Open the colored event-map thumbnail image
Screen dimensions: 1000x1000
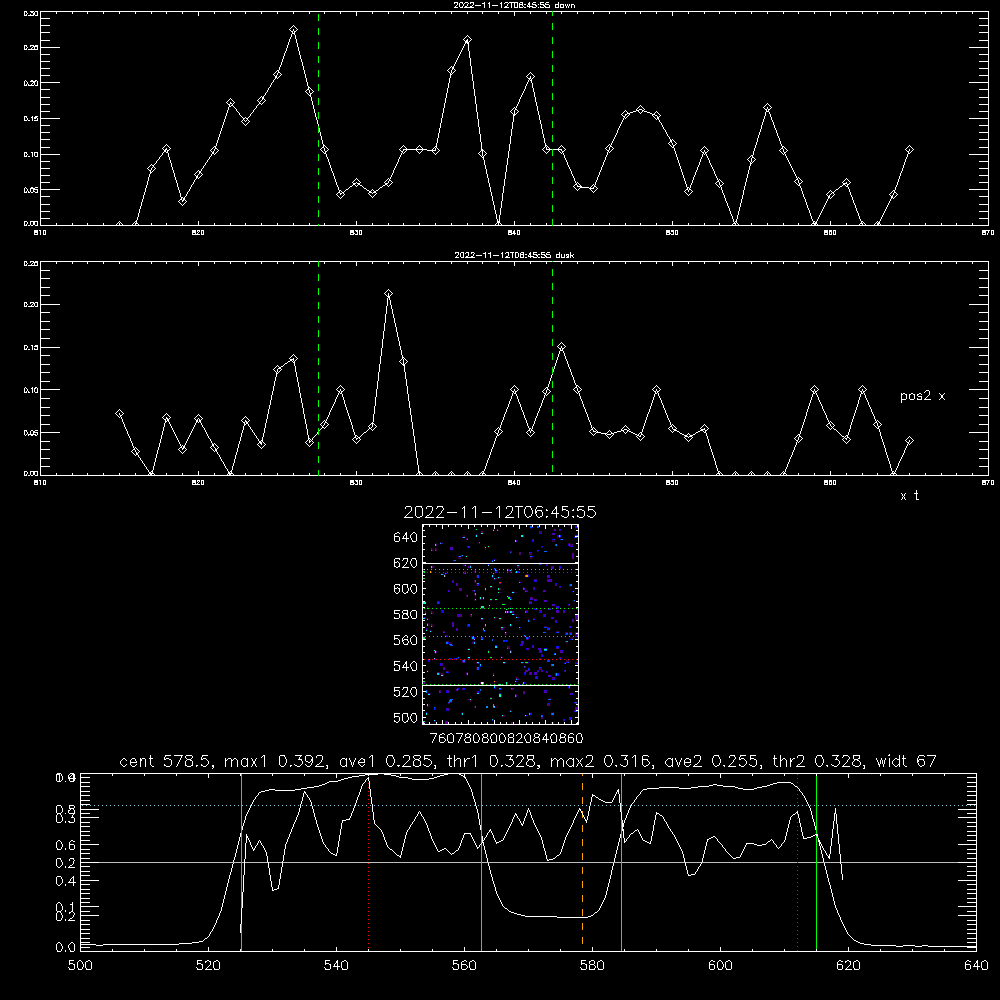point(500,624)
